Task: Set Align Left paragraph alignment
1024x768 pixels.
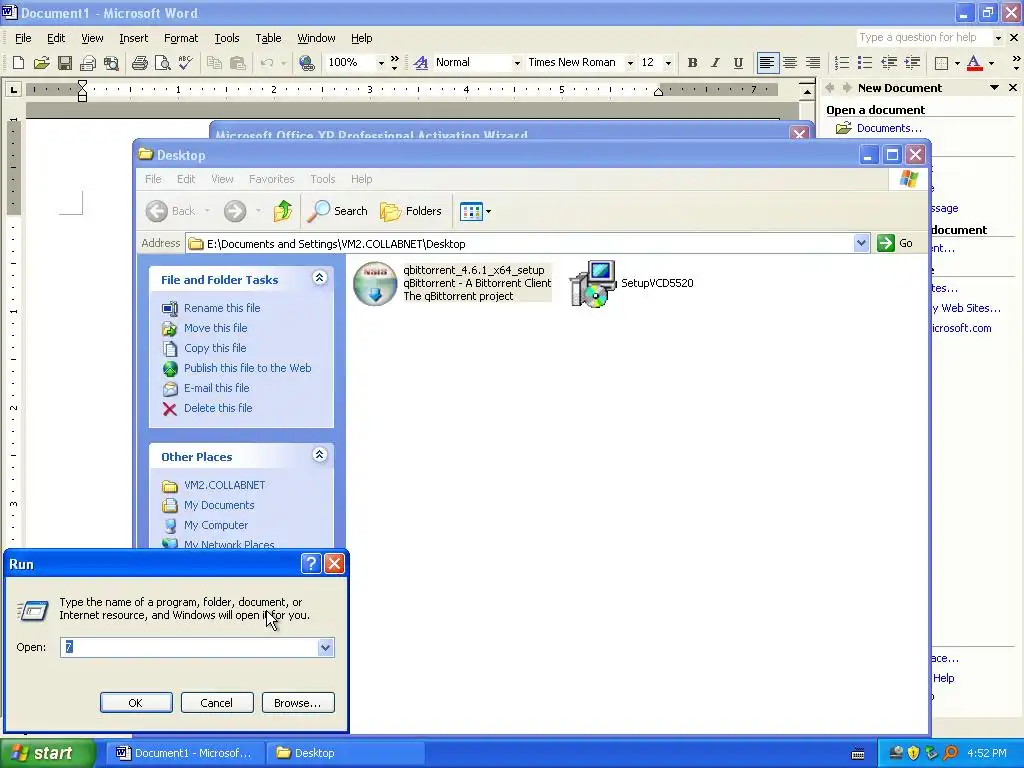Action: (767, 63)
